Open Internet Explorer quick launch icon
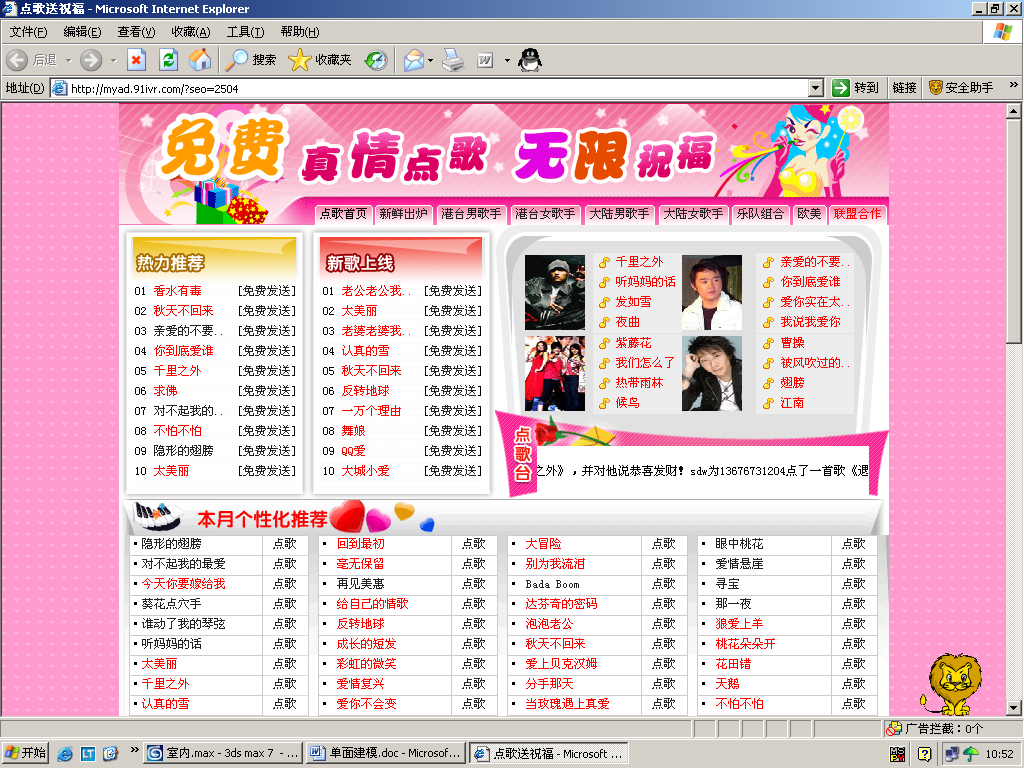 coord(65,754)
